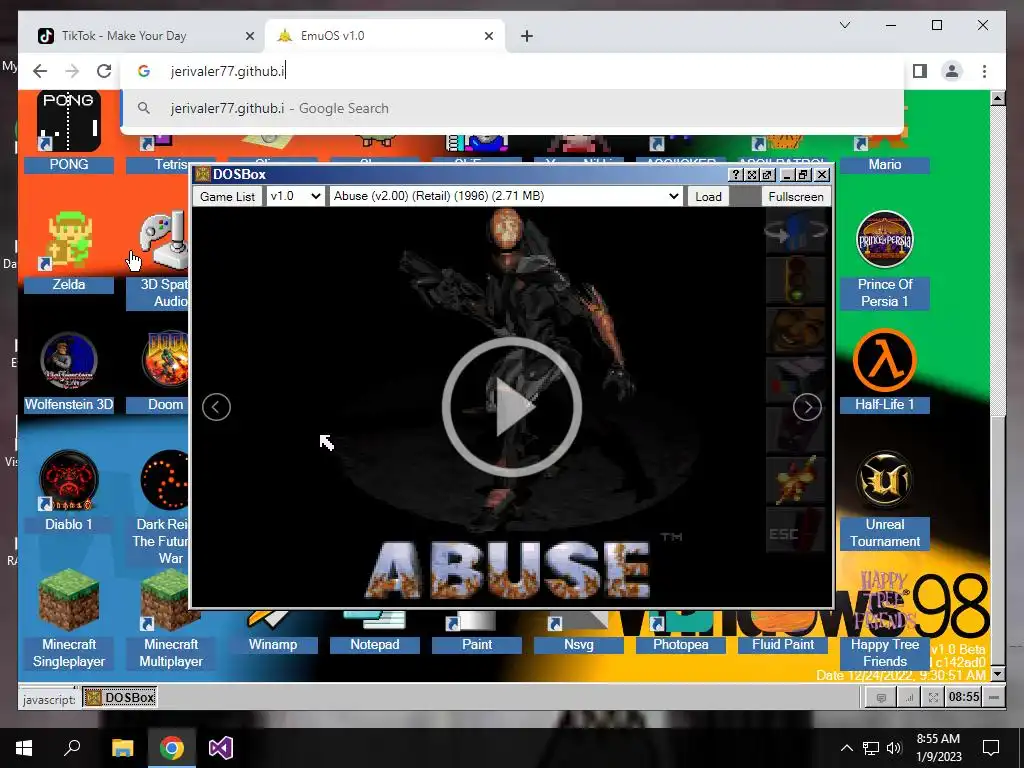Open Windows taskbar search
The image size is (1024, 768).
tap(72, 748)
